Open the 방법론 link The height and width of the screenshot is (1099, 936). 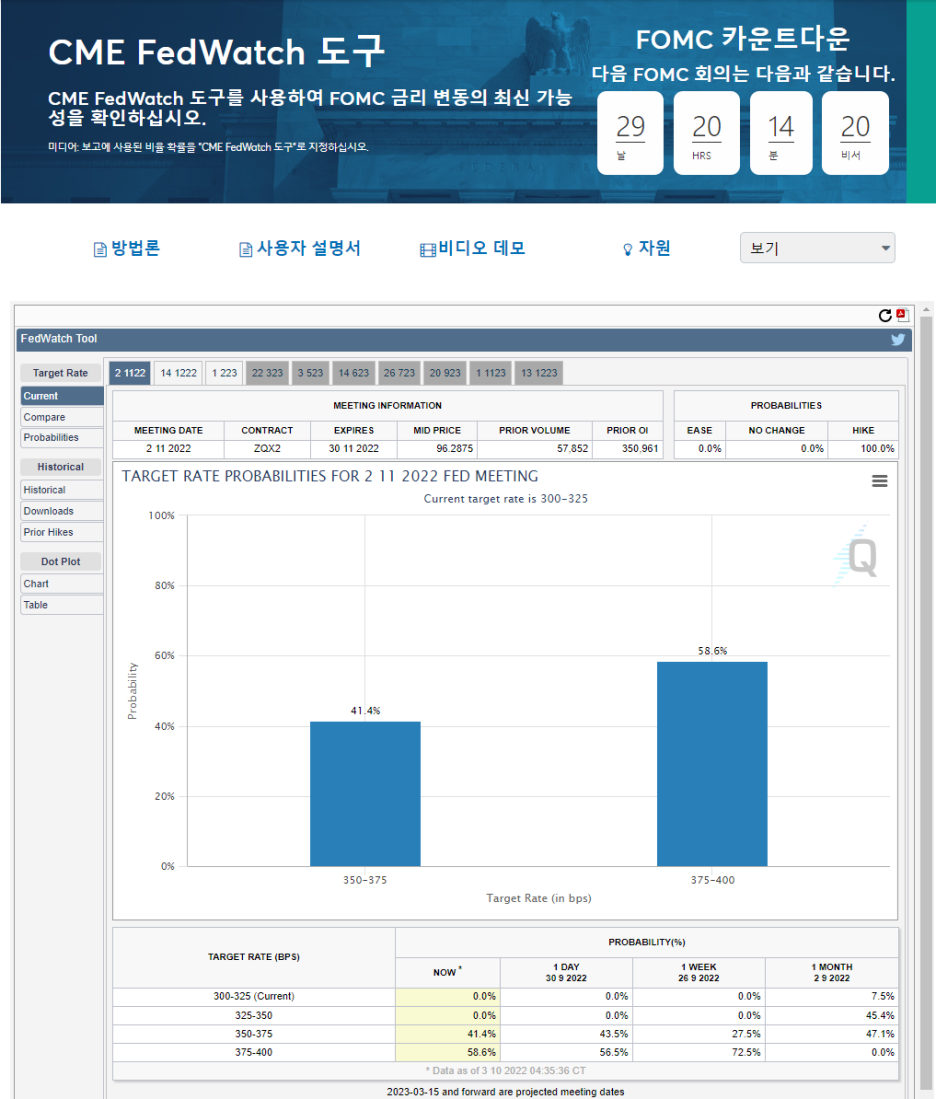point(135,248)
